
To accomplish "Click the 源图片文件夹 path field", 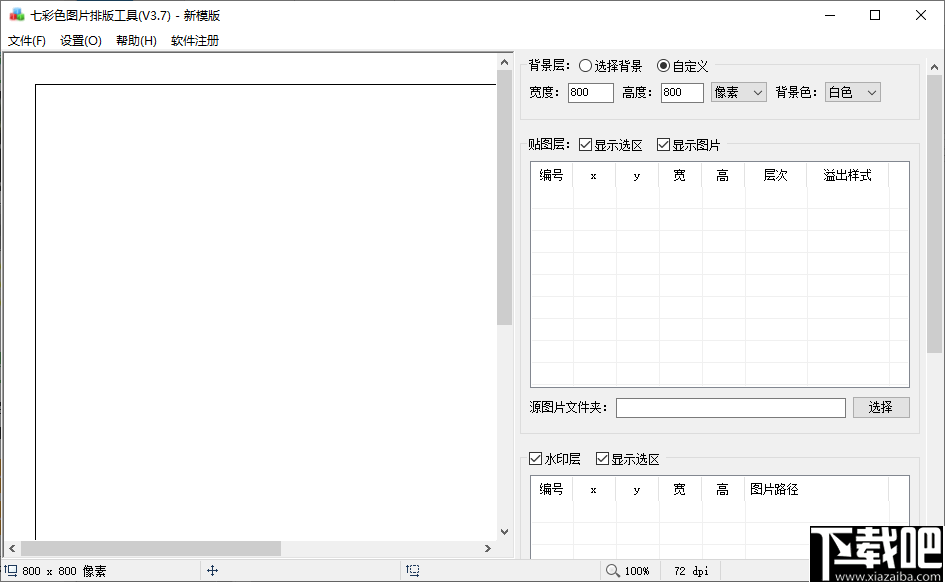I will pyautogui.click(x=730, y=408).
